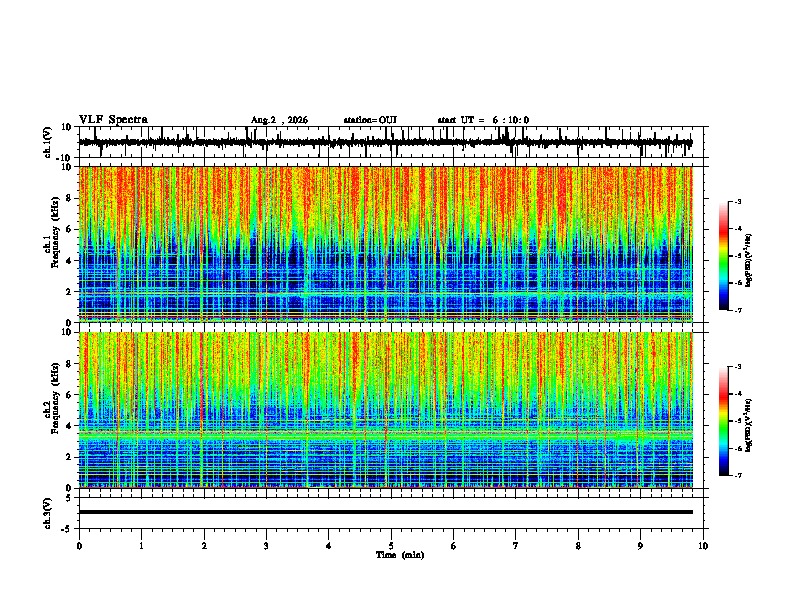792x612 pixels.
Task: Click time axis tick label 6
Action: [454, 546]
